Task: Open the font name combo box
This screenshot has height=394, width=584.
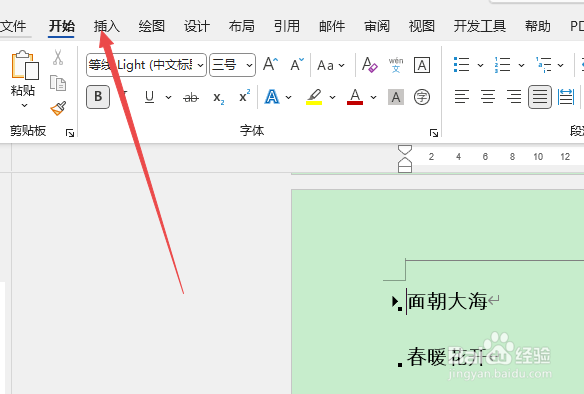Action: pos(146,65)
